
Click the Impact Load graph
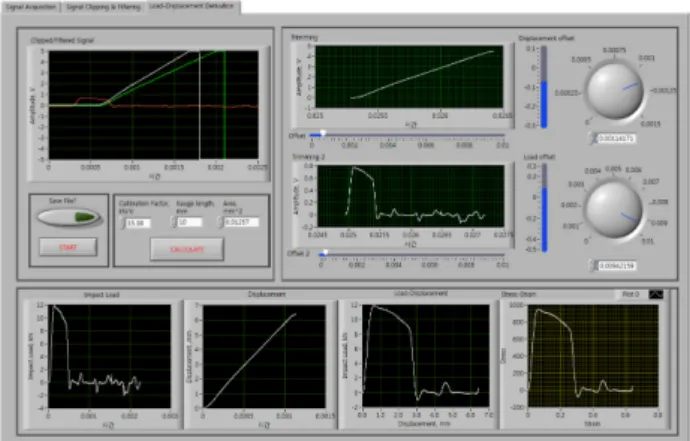coord(109,356)
